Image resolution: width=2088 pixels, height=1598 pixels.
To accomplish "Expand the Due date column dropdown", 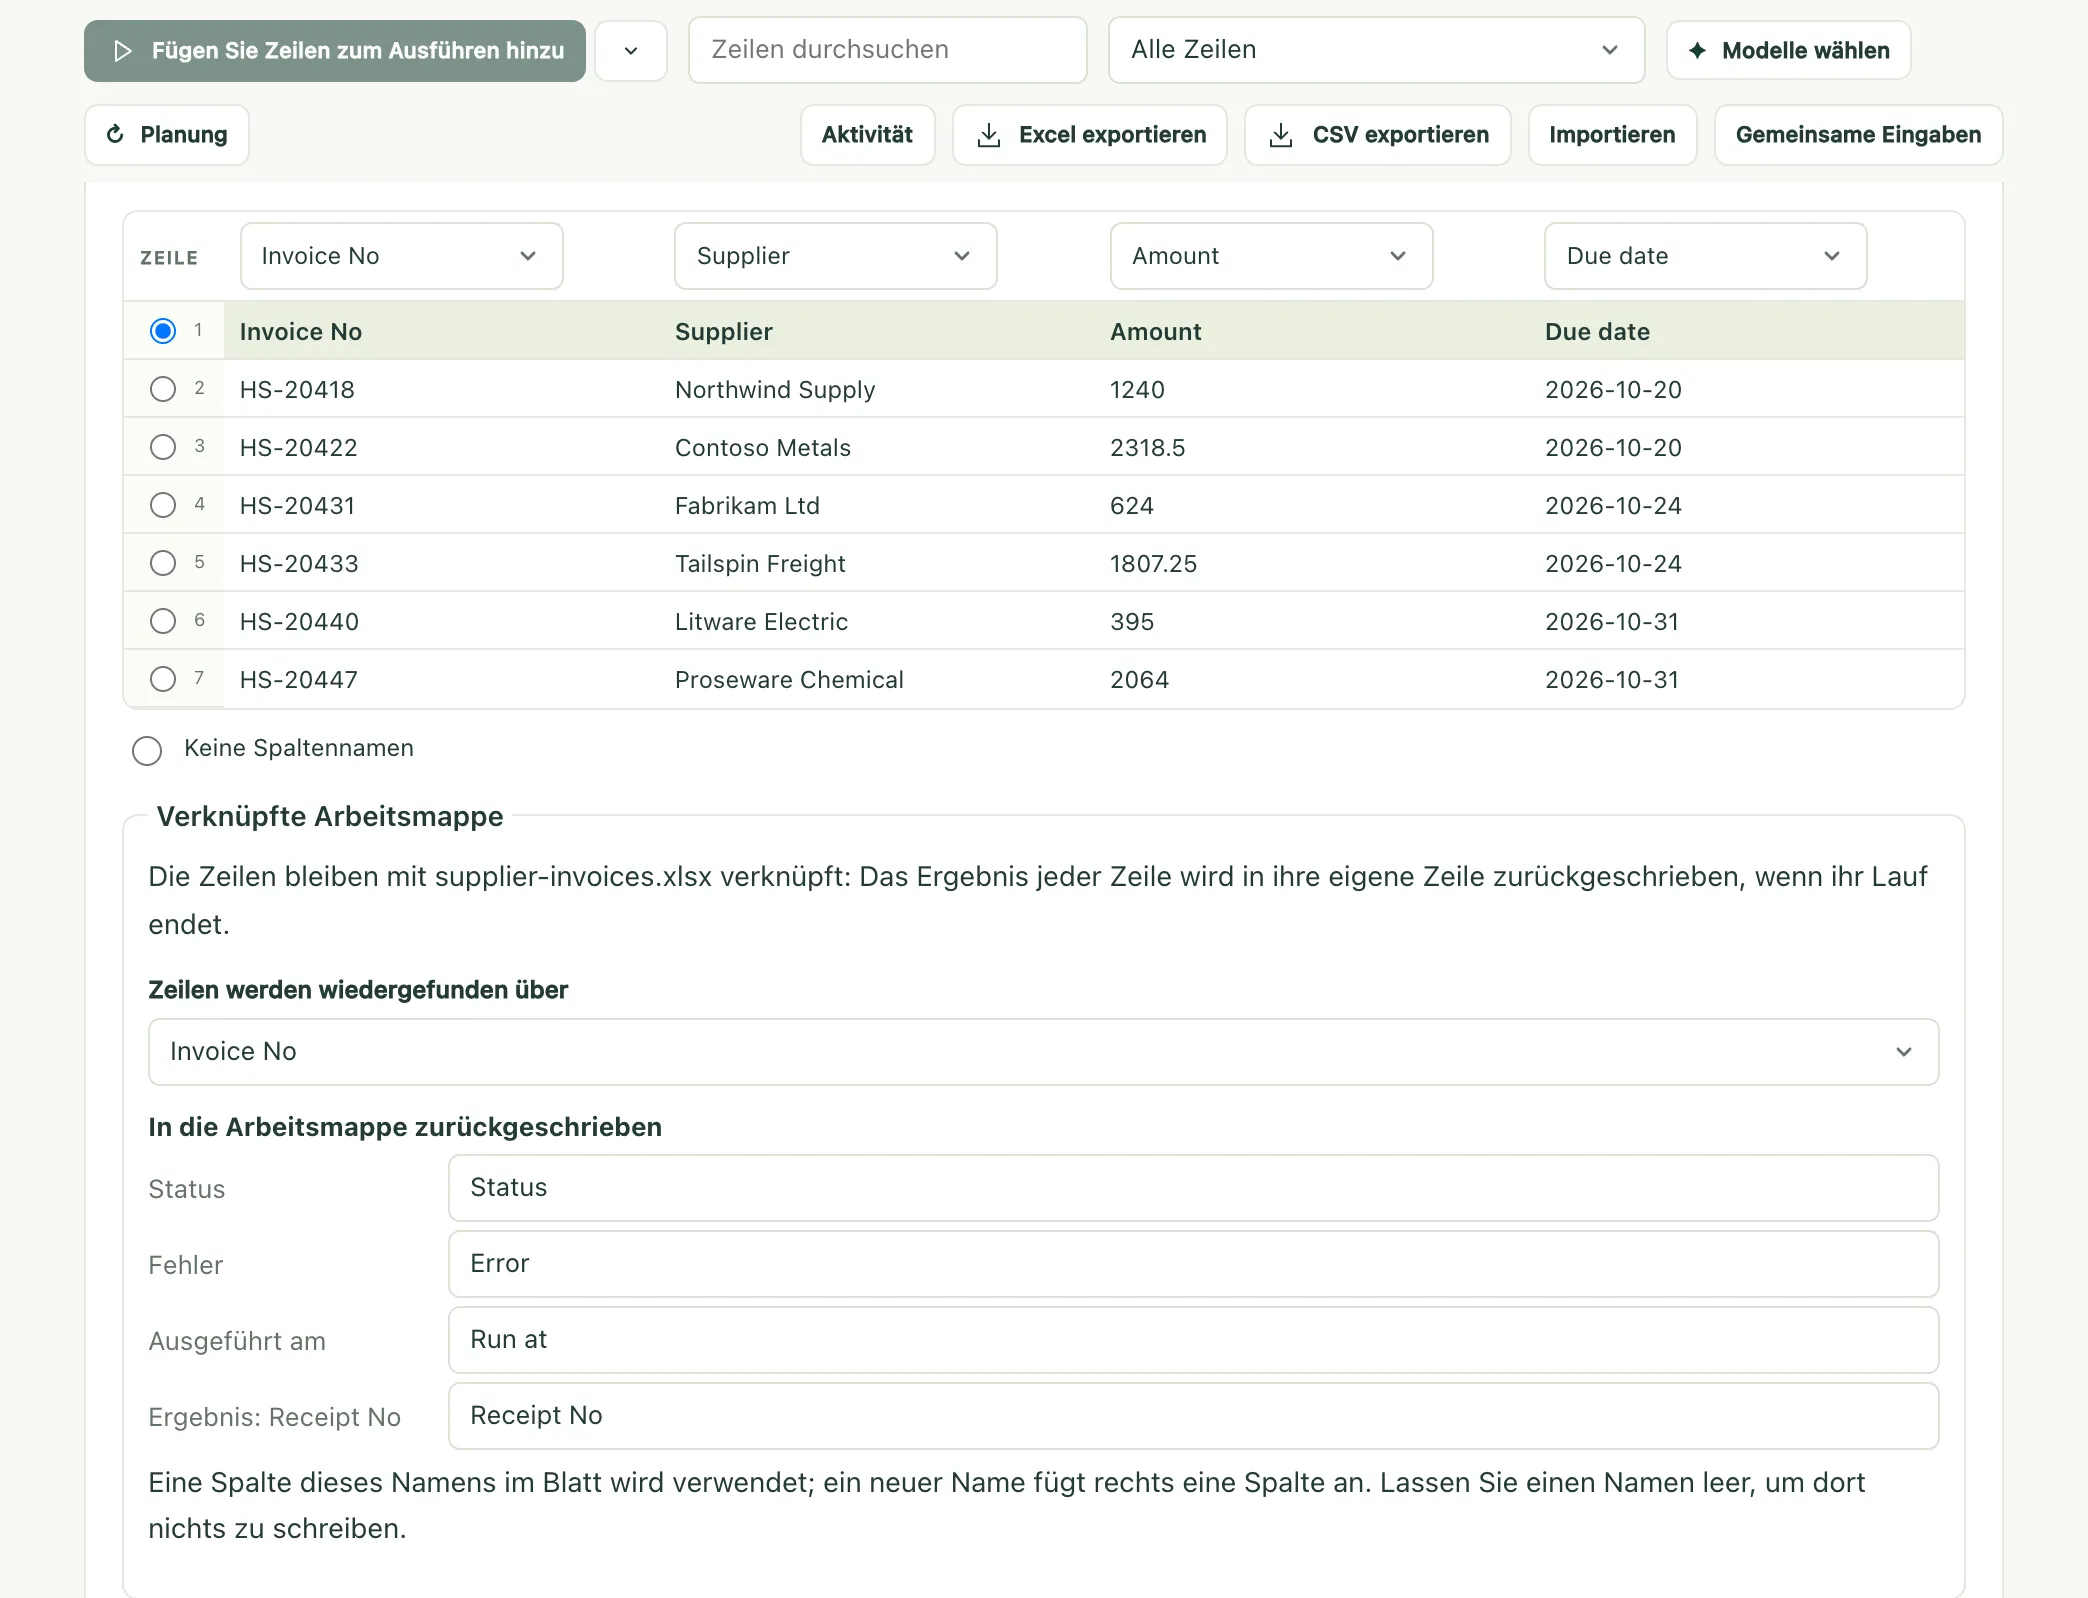I will point(1706,256).
